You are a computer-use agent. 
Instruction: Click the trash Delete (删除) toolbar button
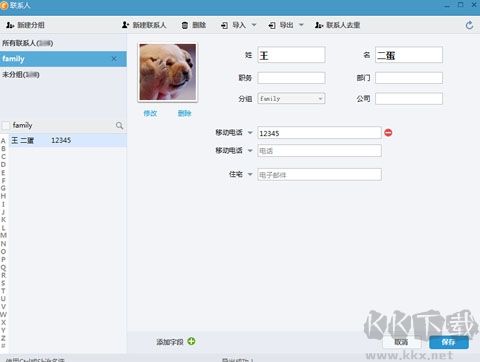point(193,25)
